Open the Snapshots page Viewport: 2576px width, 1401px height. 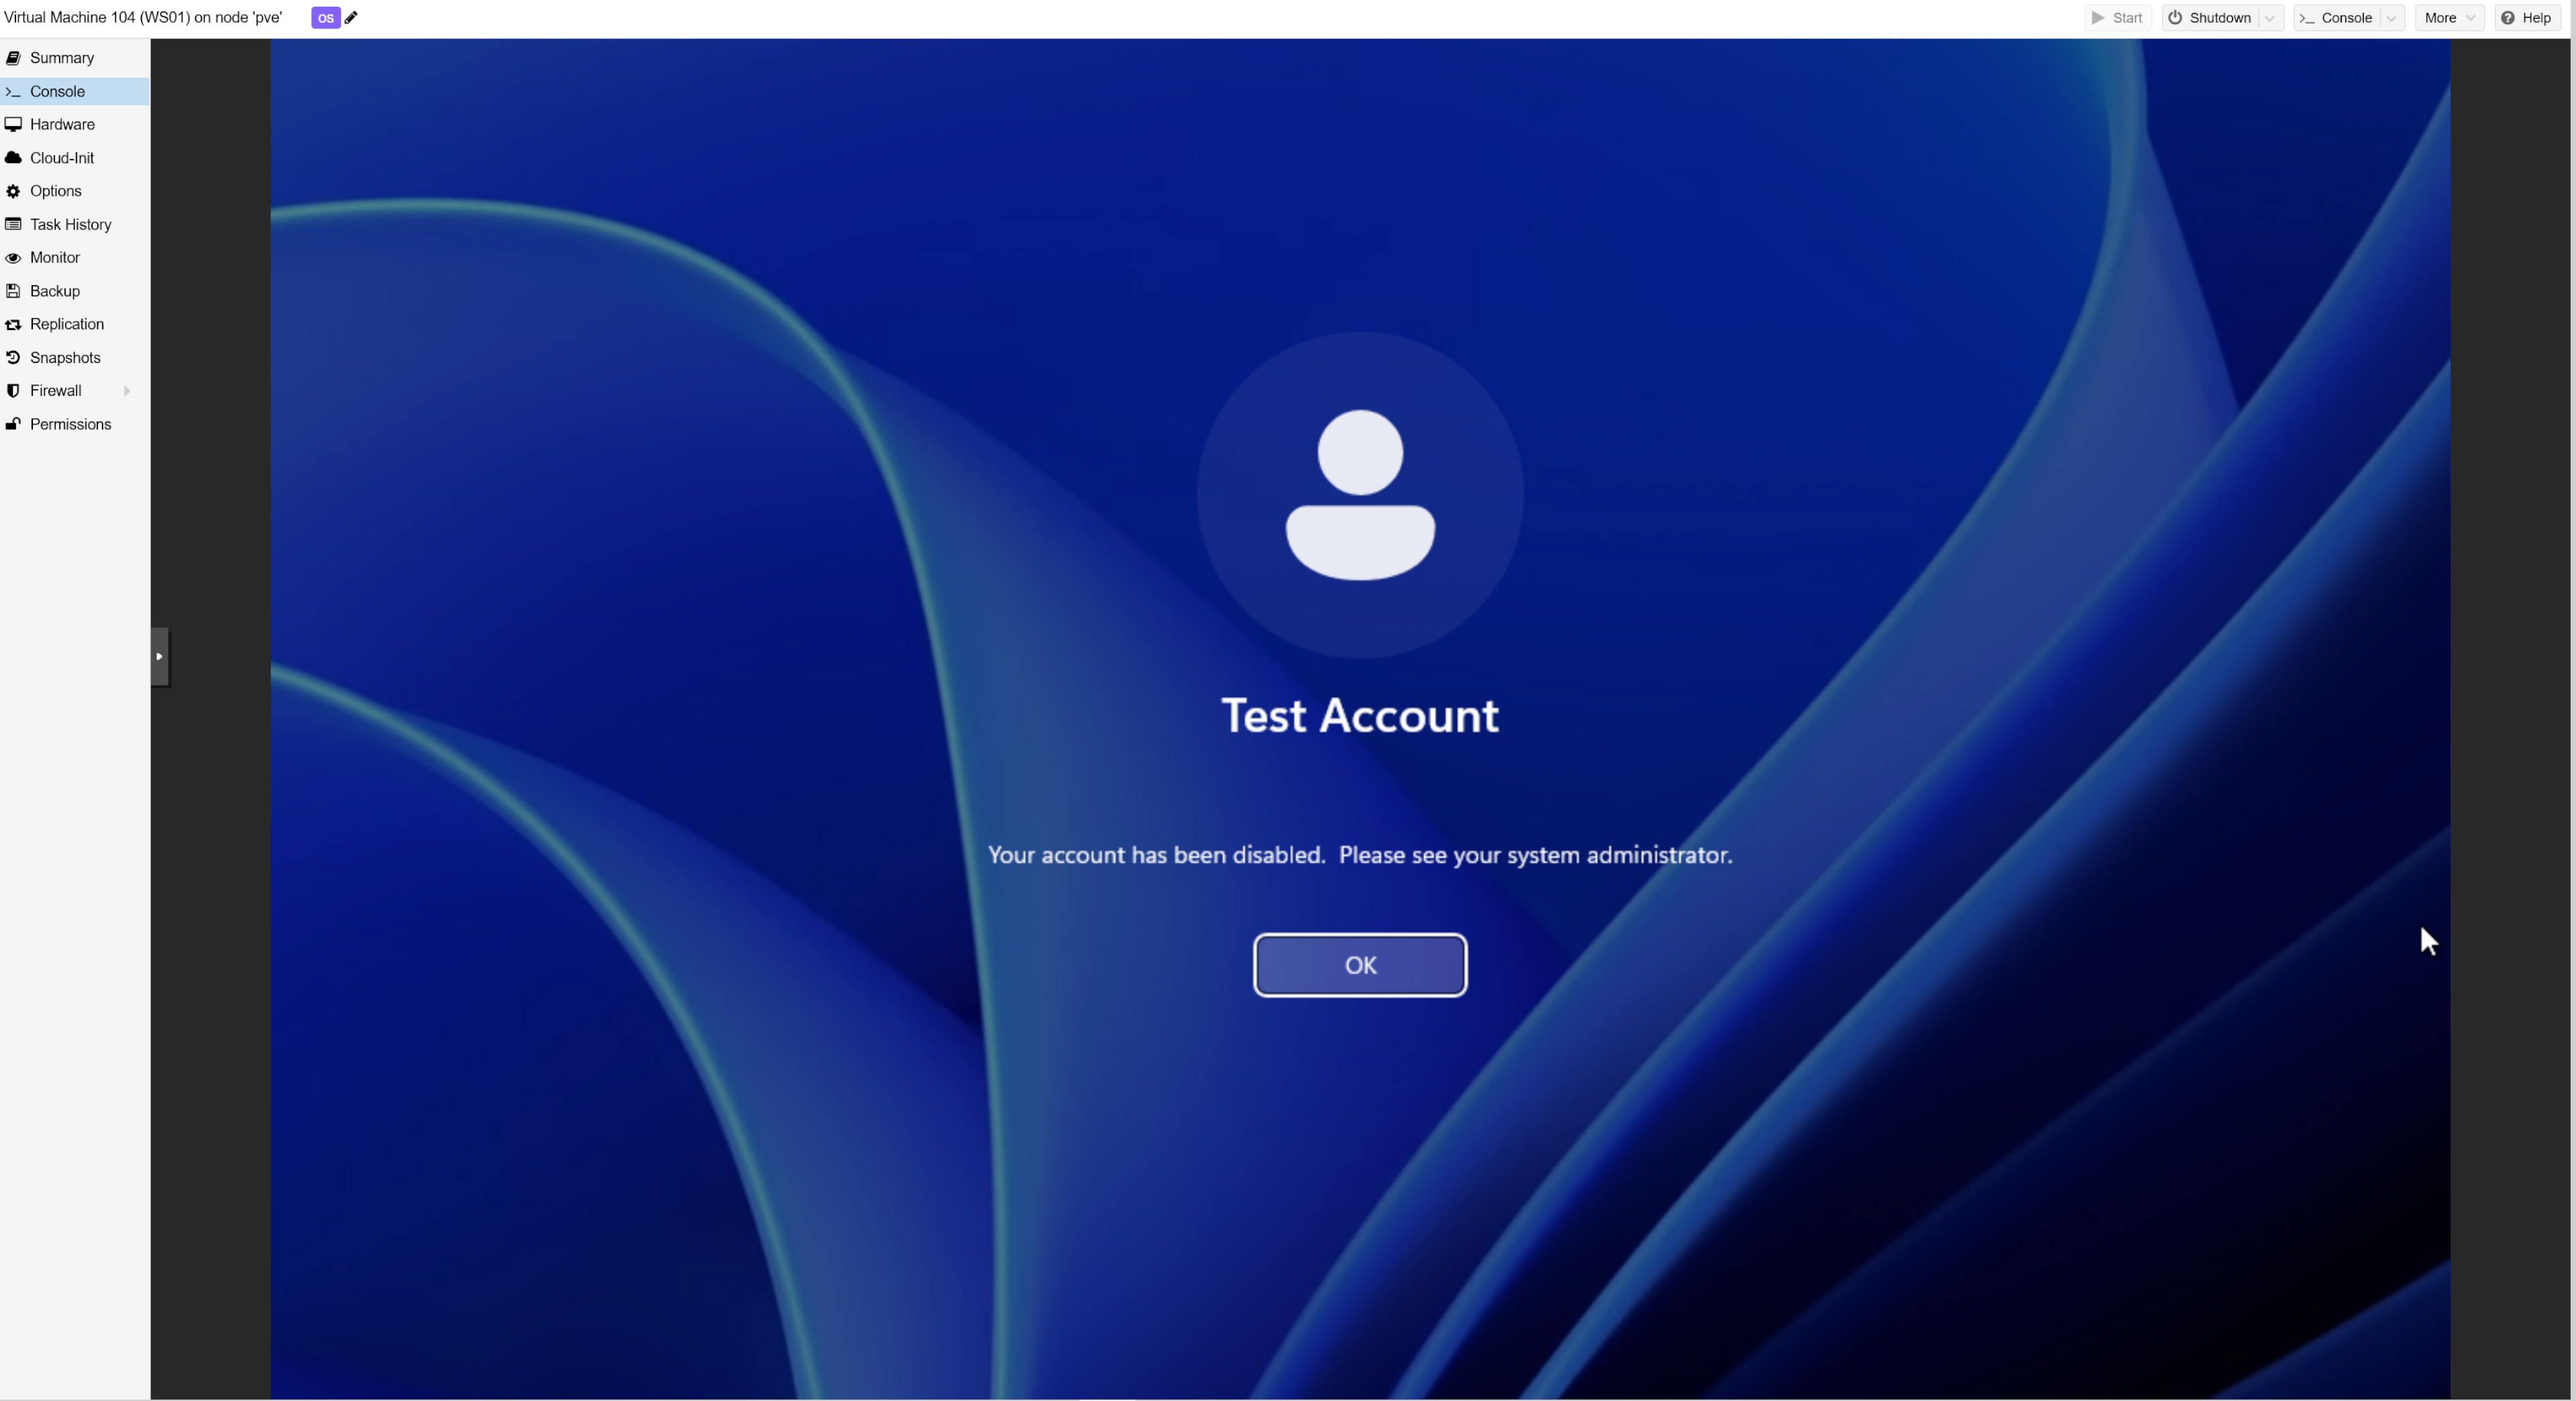pos(75,358)
